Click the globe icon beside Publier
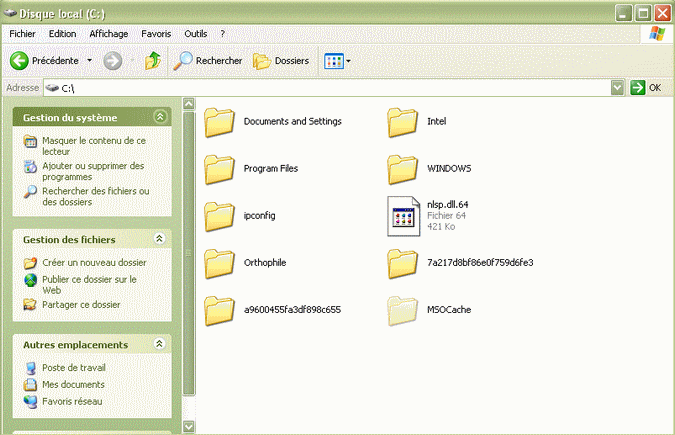675x435 pixels. point(30,280)
